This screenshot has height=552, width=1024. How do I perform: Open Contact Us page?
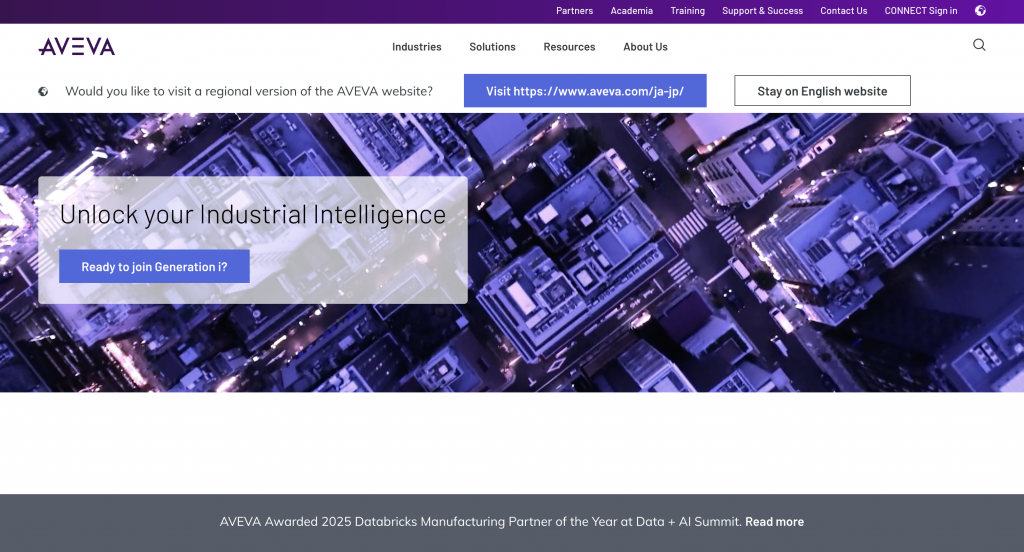click(844, 10)
